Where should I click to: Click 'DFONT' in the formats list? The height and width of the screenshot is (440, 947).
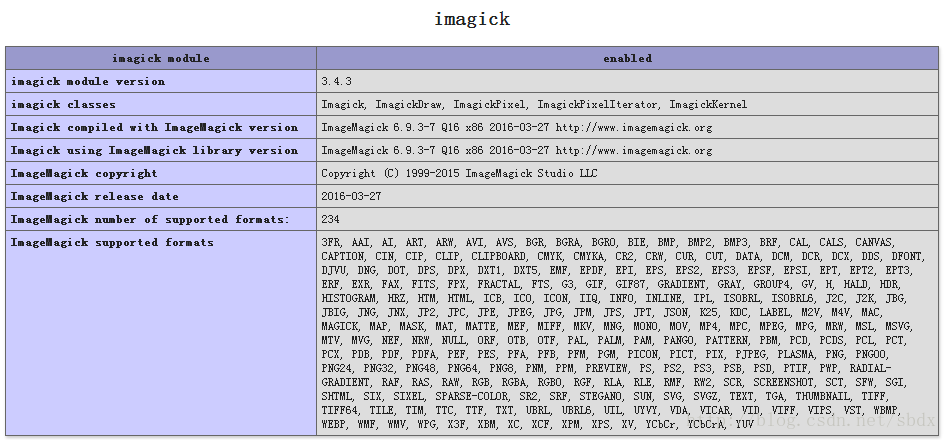pyautogui.click(x=906, y=257)
